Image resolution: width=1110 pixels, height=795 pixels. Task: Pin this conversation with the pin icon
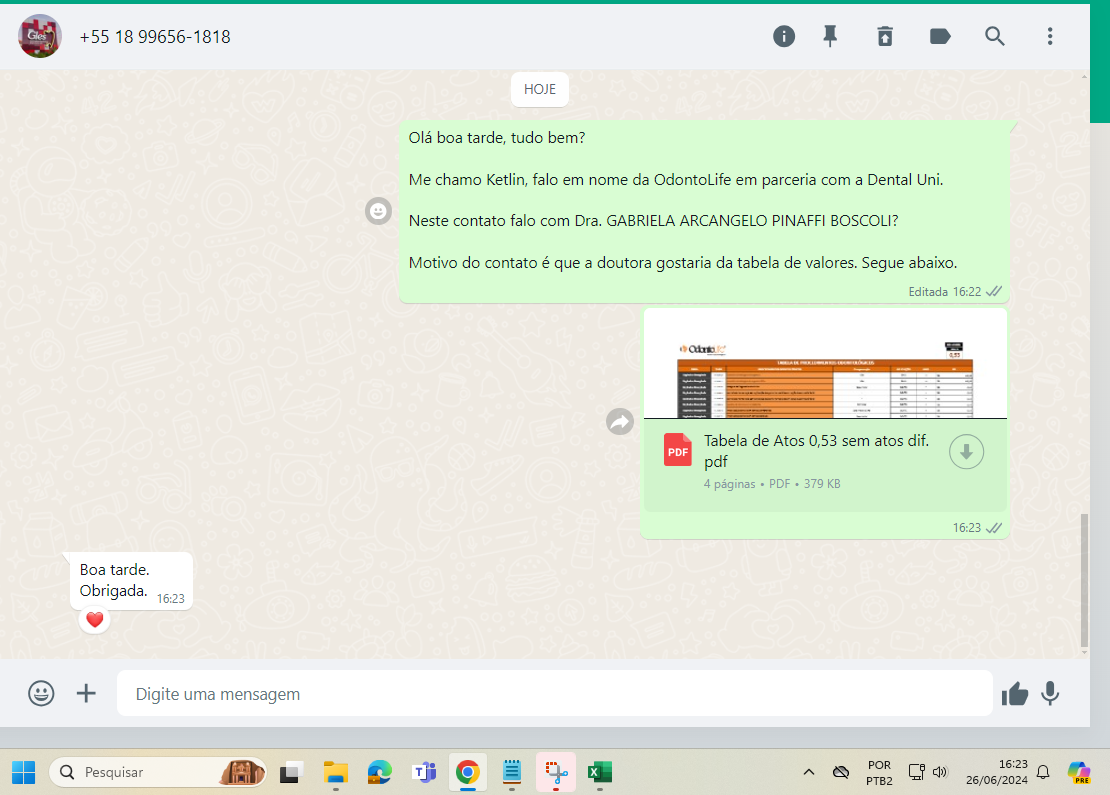[x=830, y=36]
